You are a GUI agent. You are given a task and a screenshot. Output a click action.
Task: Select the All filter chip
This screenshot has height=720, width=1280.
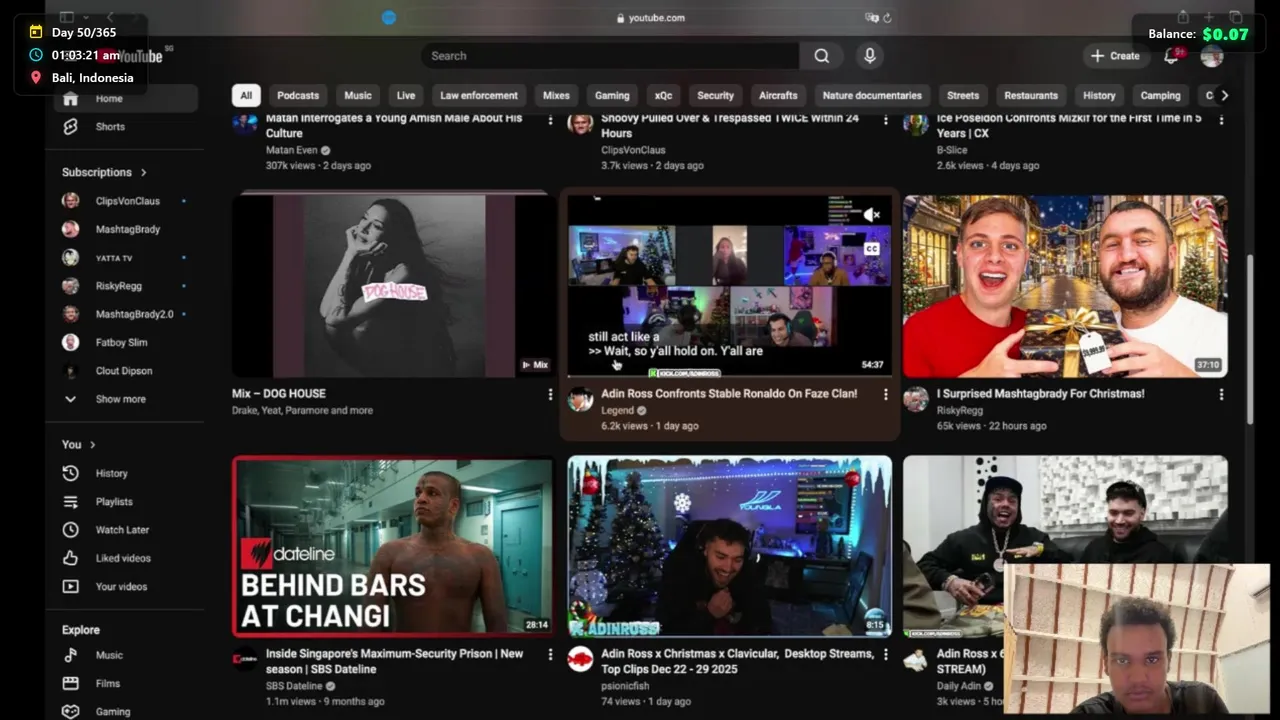pyautogui.click(x=246, y=96)
